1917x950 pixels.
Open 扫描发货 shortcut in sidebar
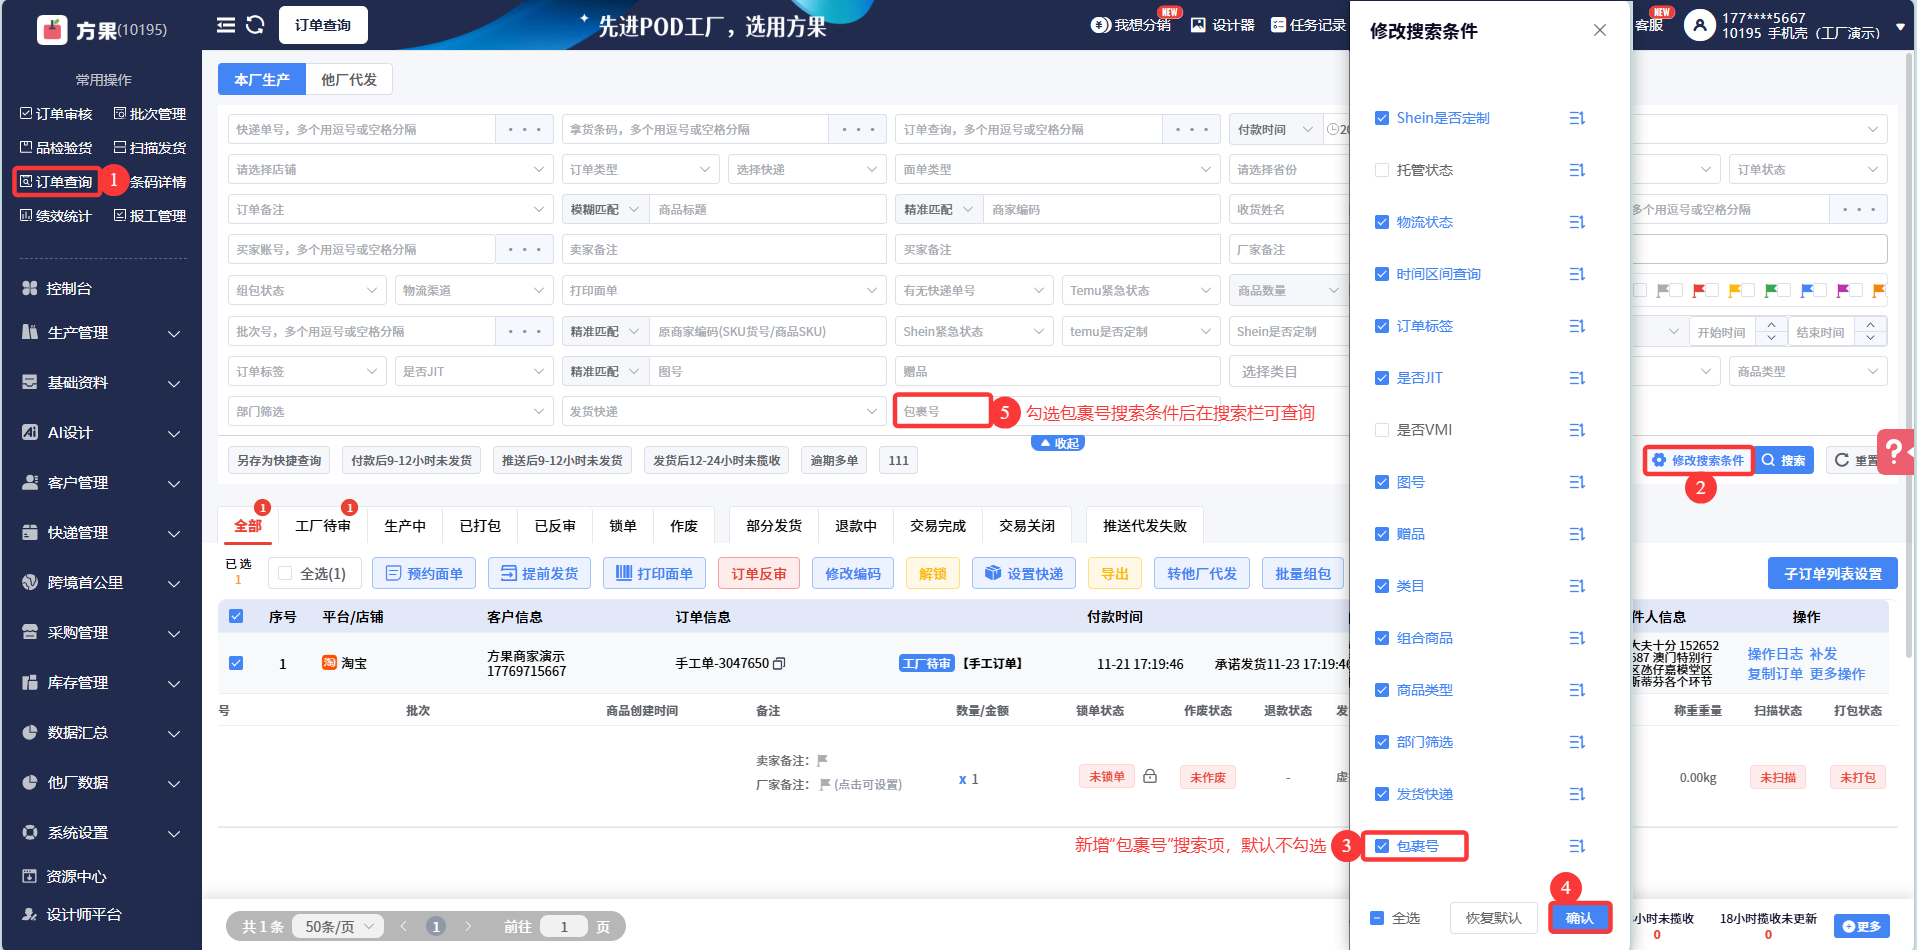pos(150,148)
